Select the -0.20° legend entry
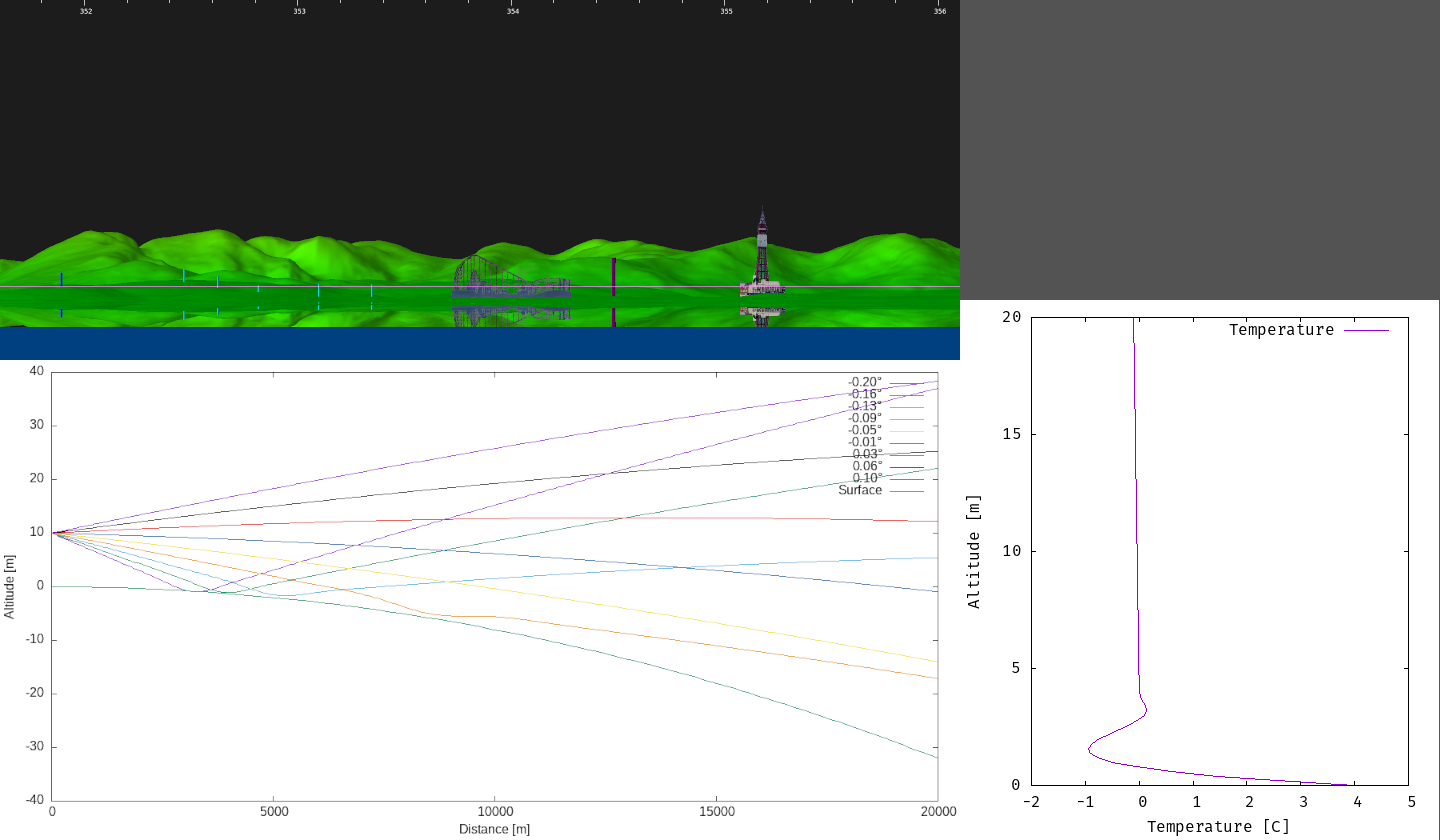Viewport: 1440px width, 840px height. (x=865, y=382)
